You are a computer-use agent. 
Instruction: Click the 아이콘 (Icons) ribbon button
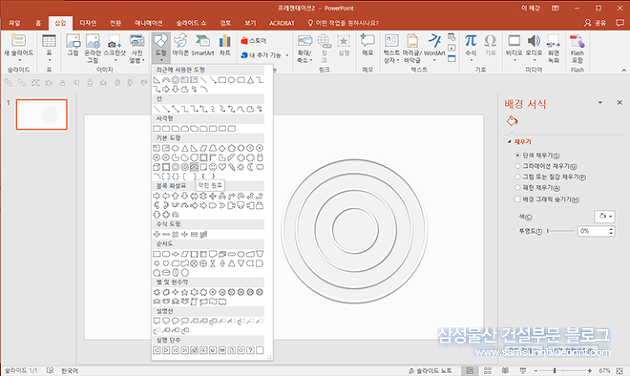click(x=180, y=45)
